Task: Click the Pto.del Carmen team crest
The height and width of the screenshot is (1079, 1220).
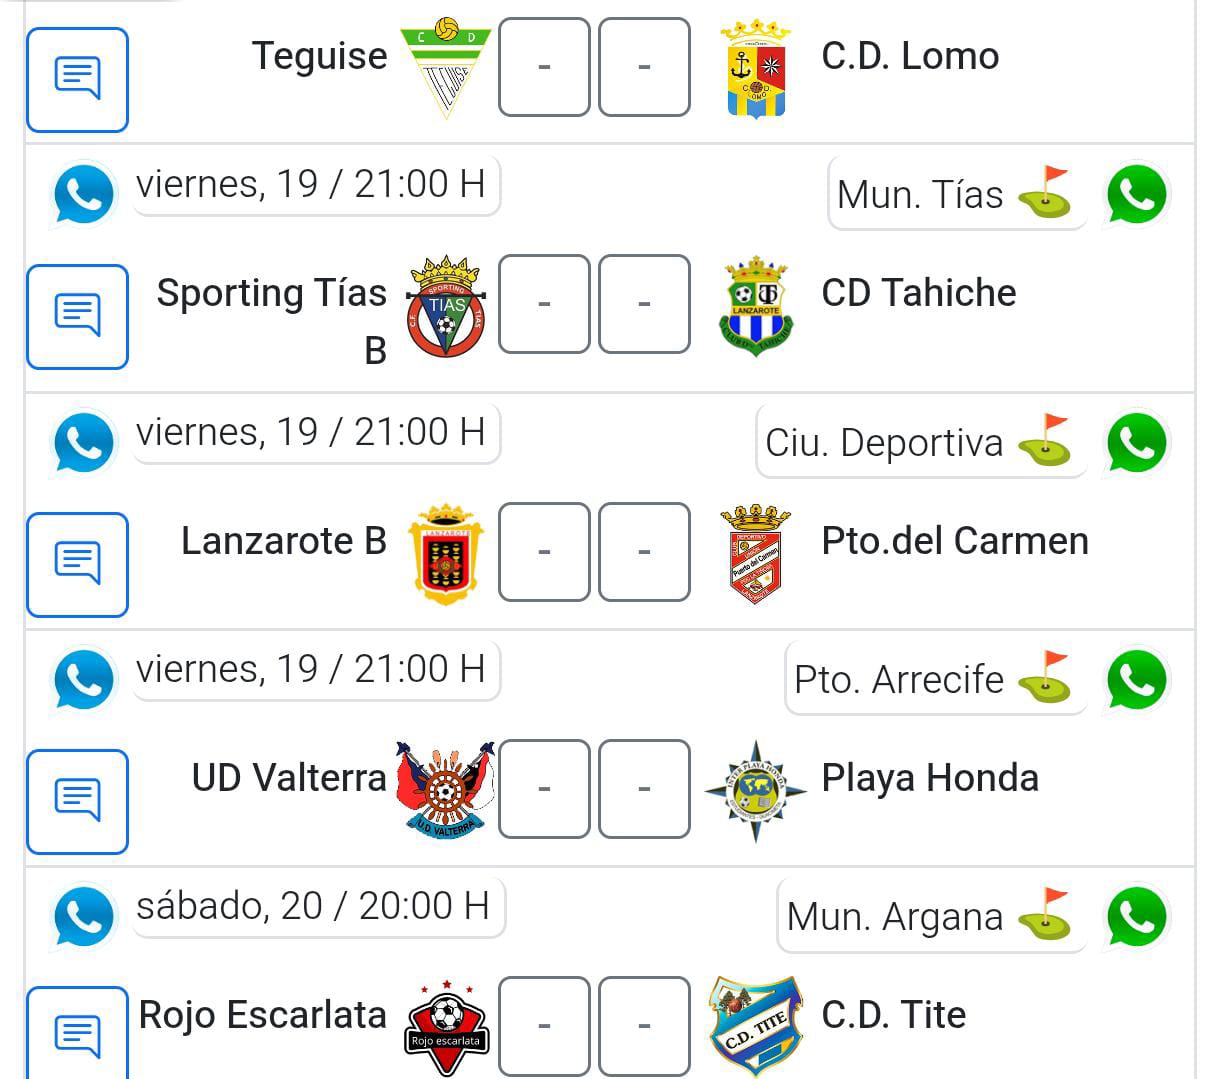Action: pos(756,554)
